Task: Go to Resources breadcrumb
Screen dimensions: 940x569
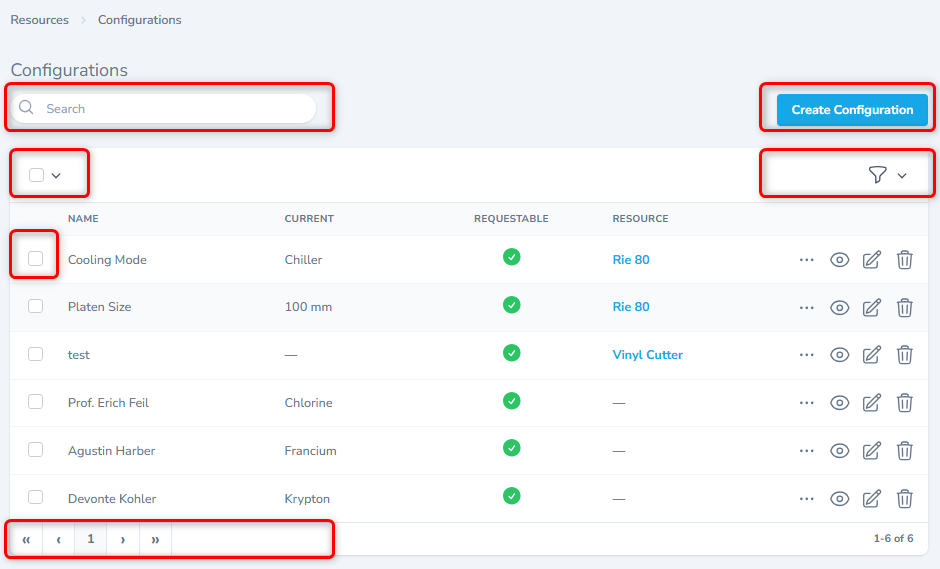Action: 40,20
